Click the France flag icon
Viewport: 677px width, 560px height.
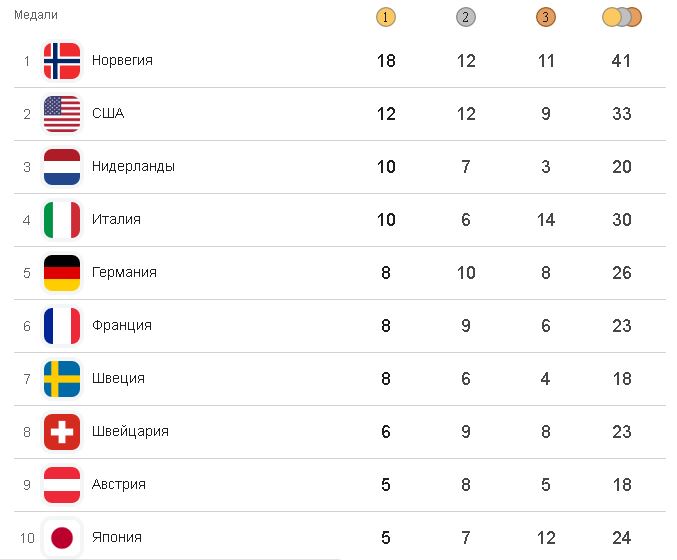click(61, 326)
